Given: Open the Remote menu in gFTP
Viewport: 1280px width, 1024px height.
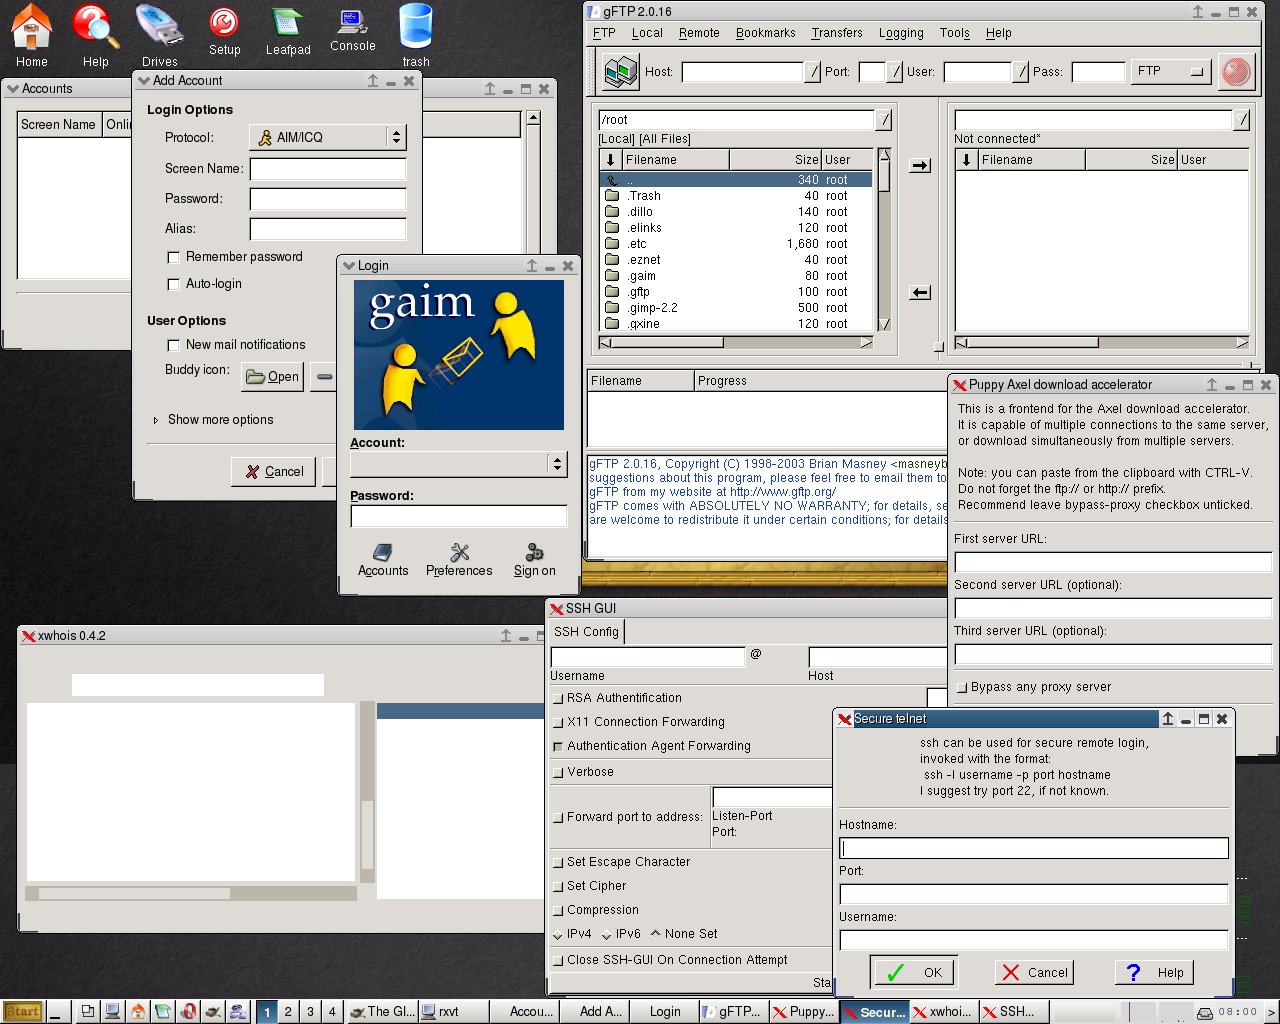Looking at the screenshot, I should [x=699, y=33].
